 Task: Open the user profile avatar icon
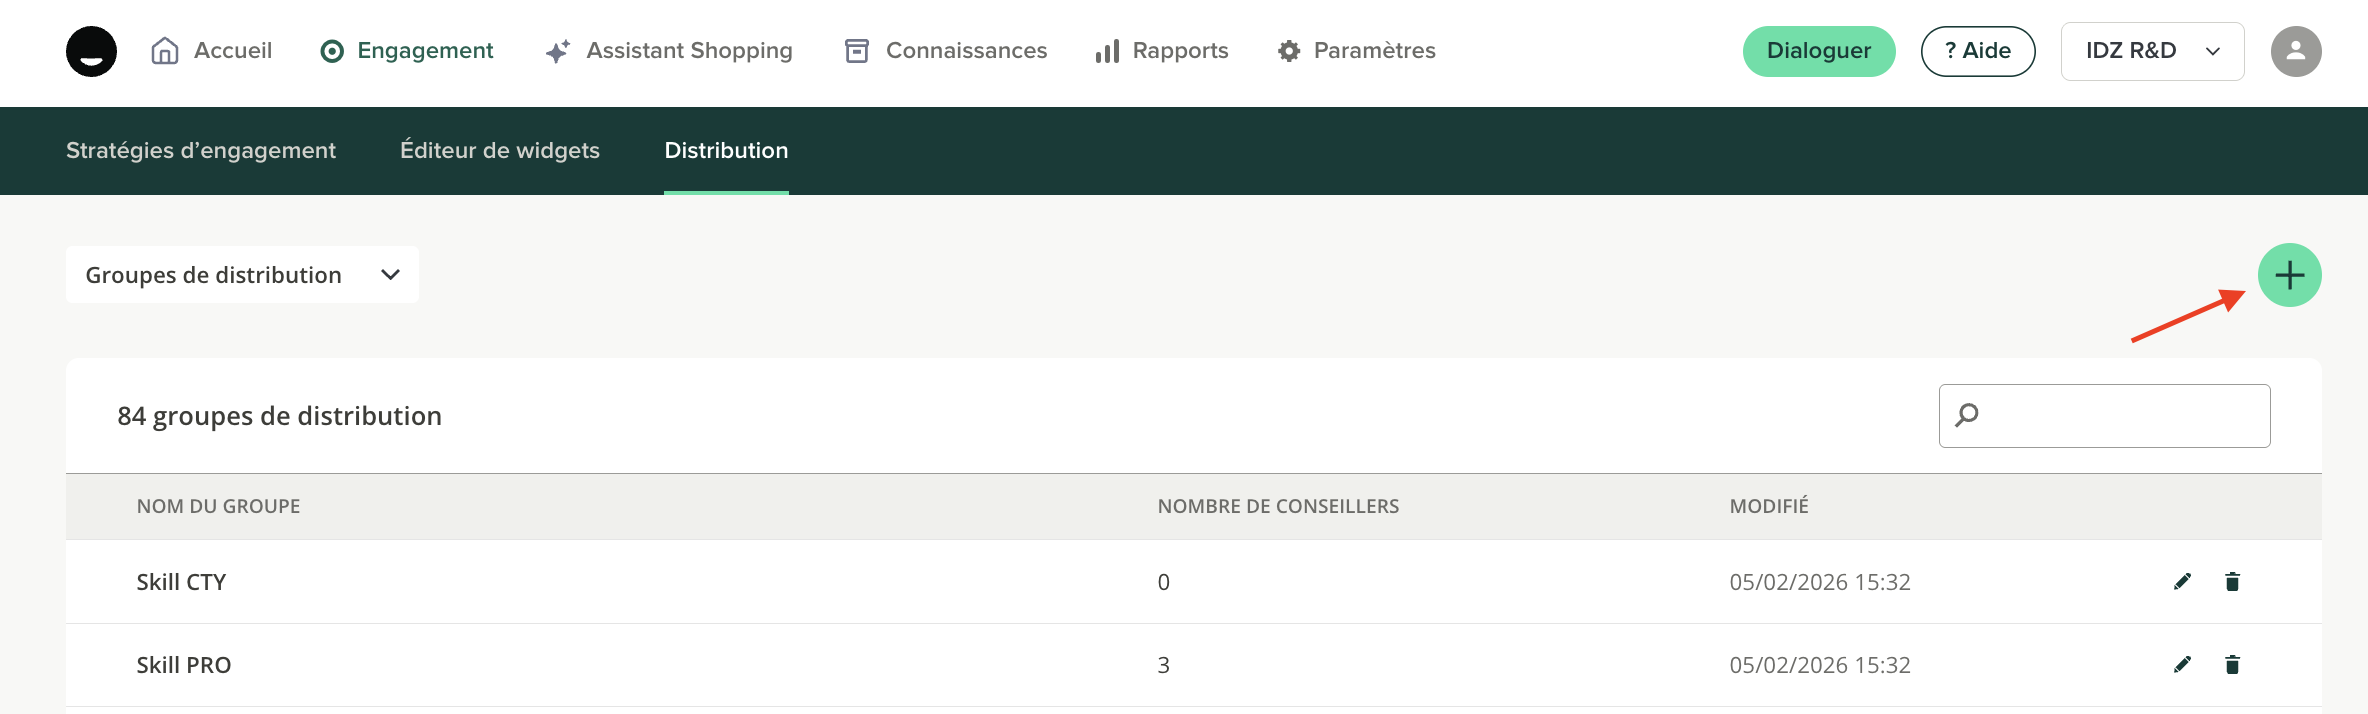(x=2295, y=51)
